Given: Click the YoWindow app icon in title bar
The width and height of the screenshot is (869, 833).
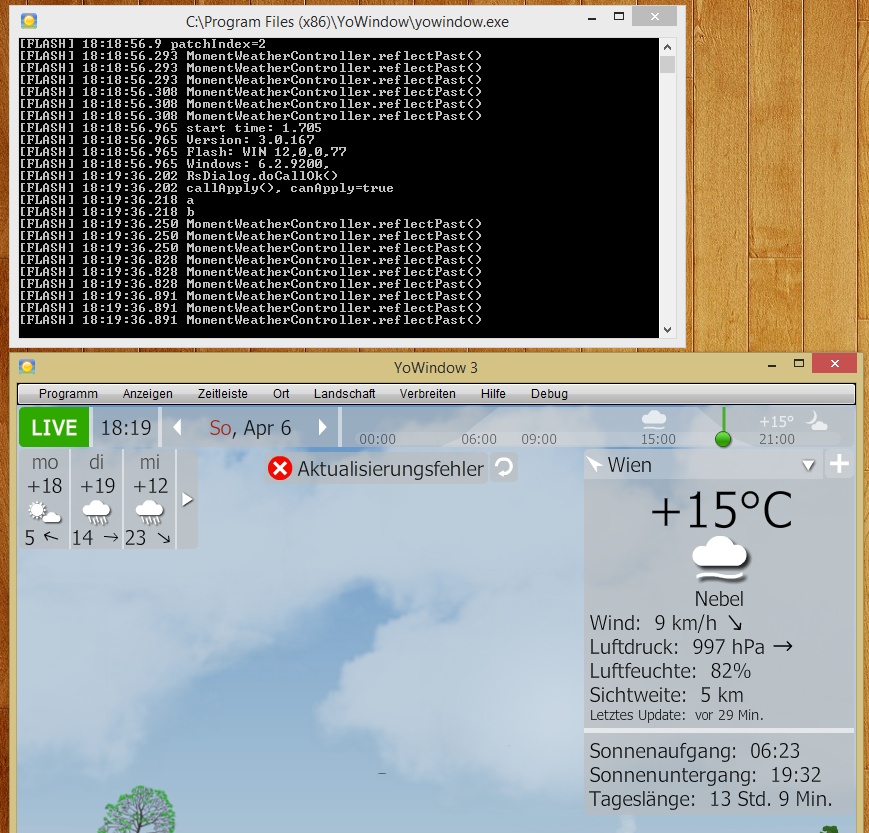Looking at the screenshot, I should point(27,367).
